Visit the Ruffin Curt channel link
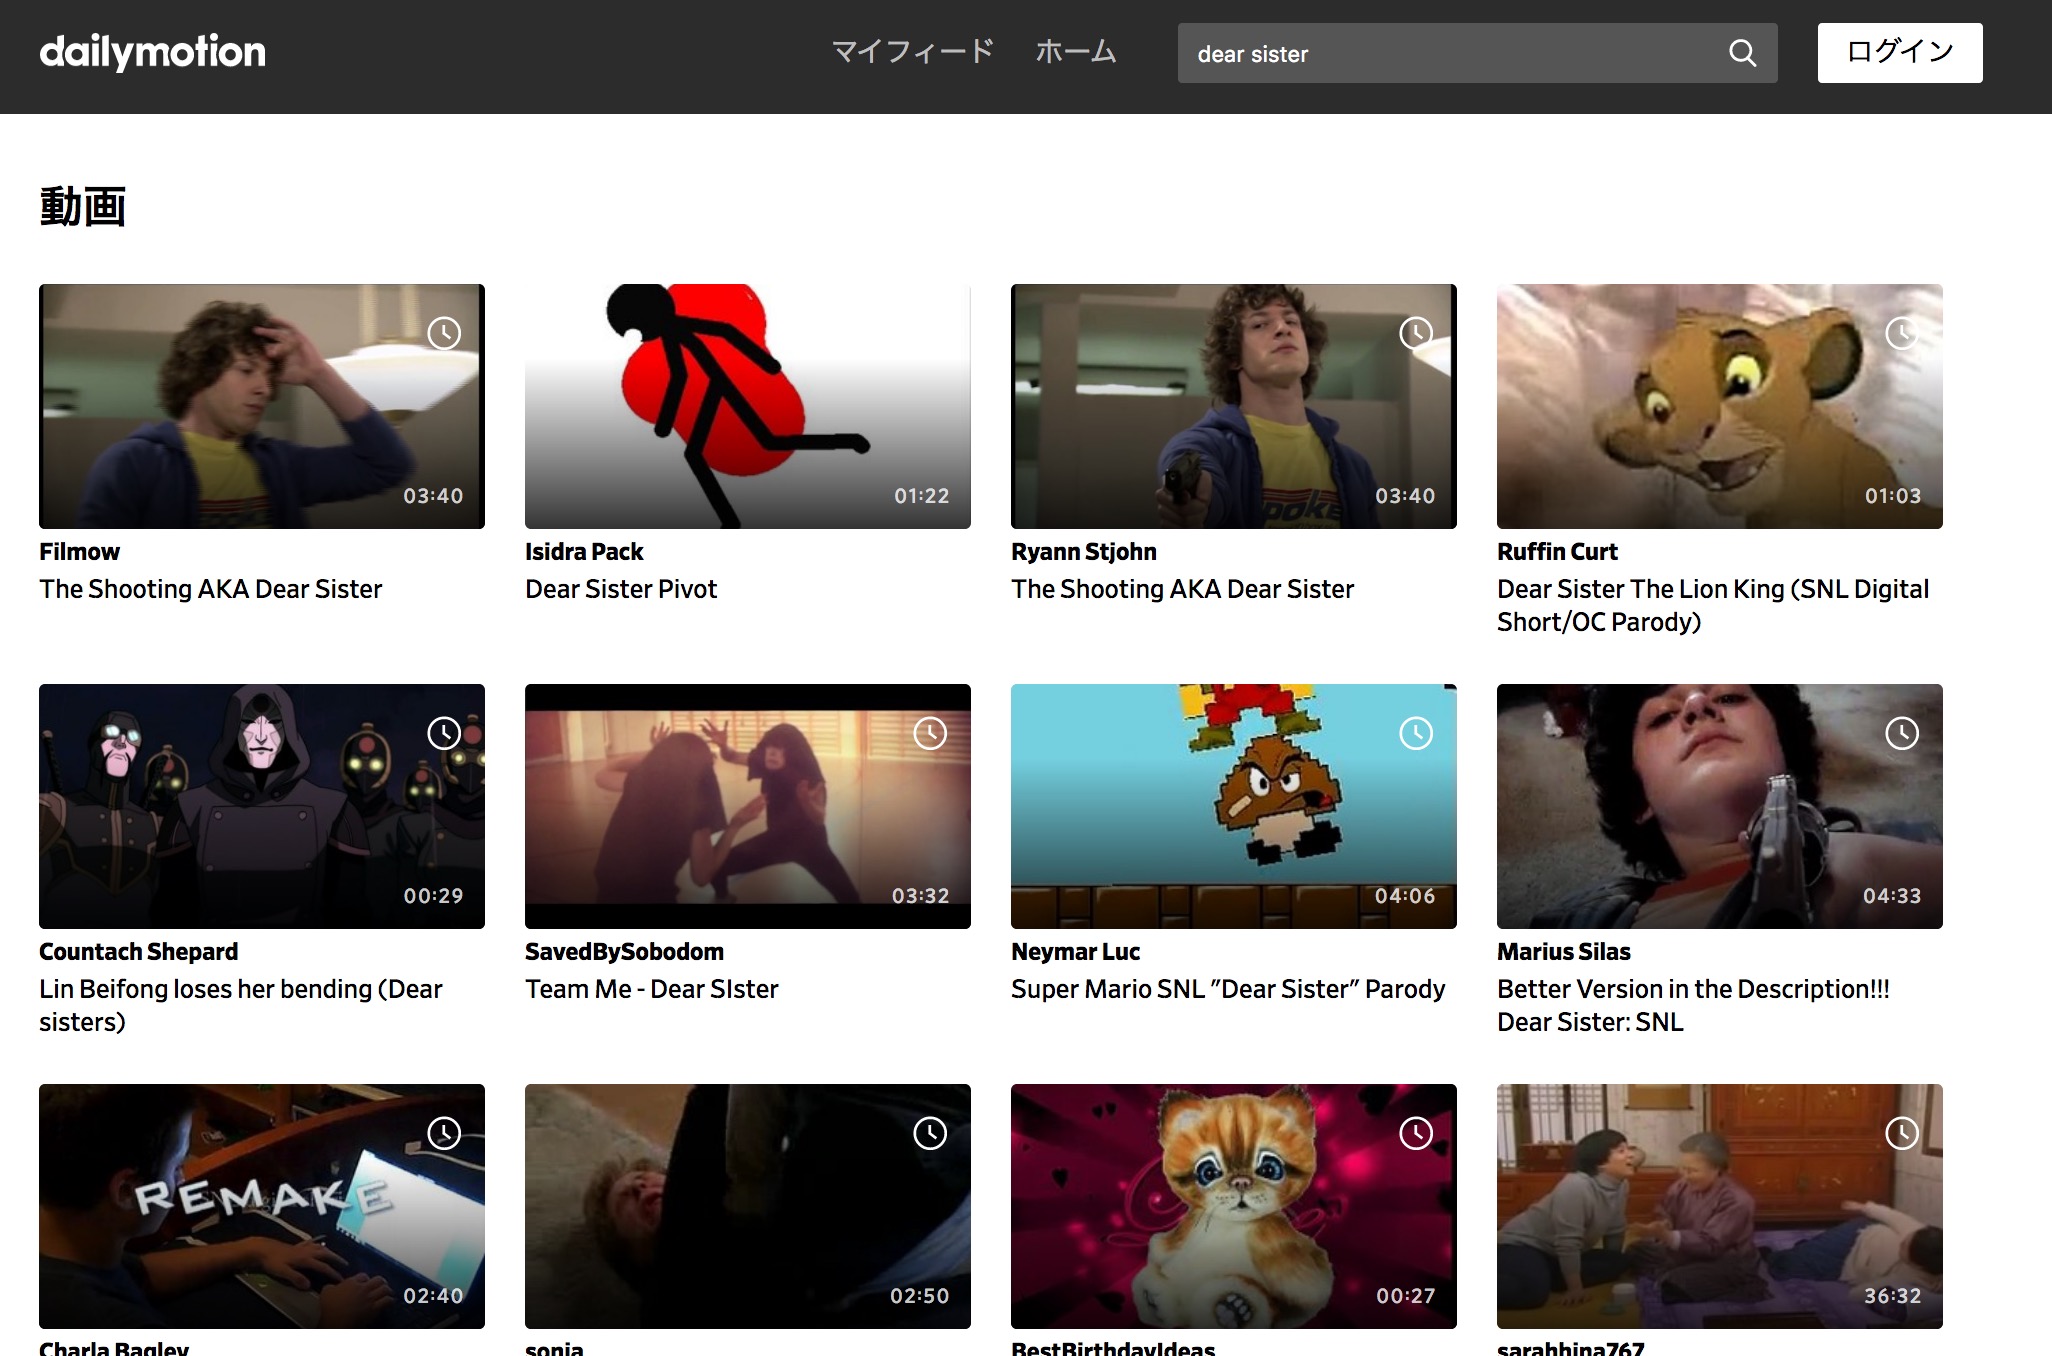2052x1356 pixels. click(x=1557, y=552)
